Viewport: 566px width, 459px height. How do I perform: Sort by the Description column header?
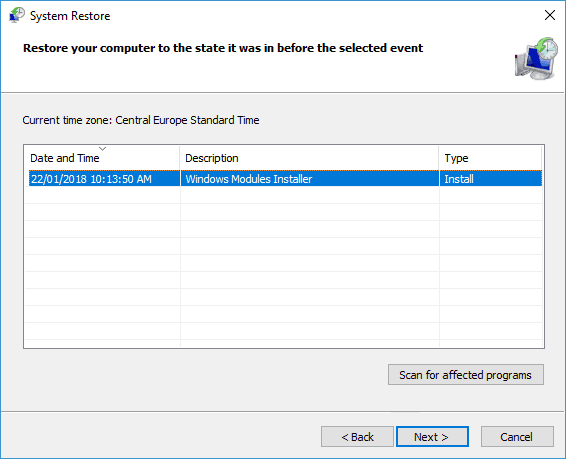point(309,158)
